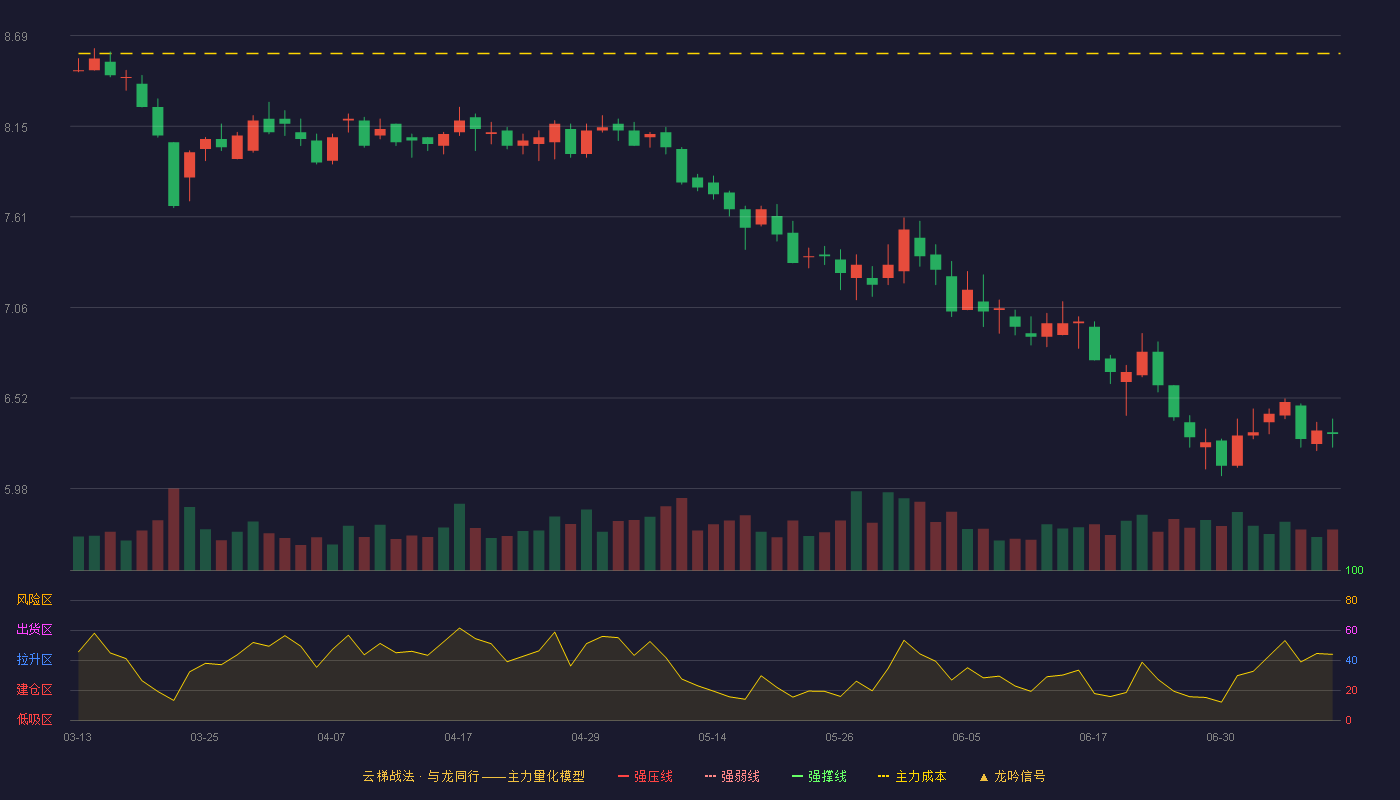The width and height of the screenshot is (1400, 800).
Task: Toggle the 强压线 legend item
Action: pos(645,776)
